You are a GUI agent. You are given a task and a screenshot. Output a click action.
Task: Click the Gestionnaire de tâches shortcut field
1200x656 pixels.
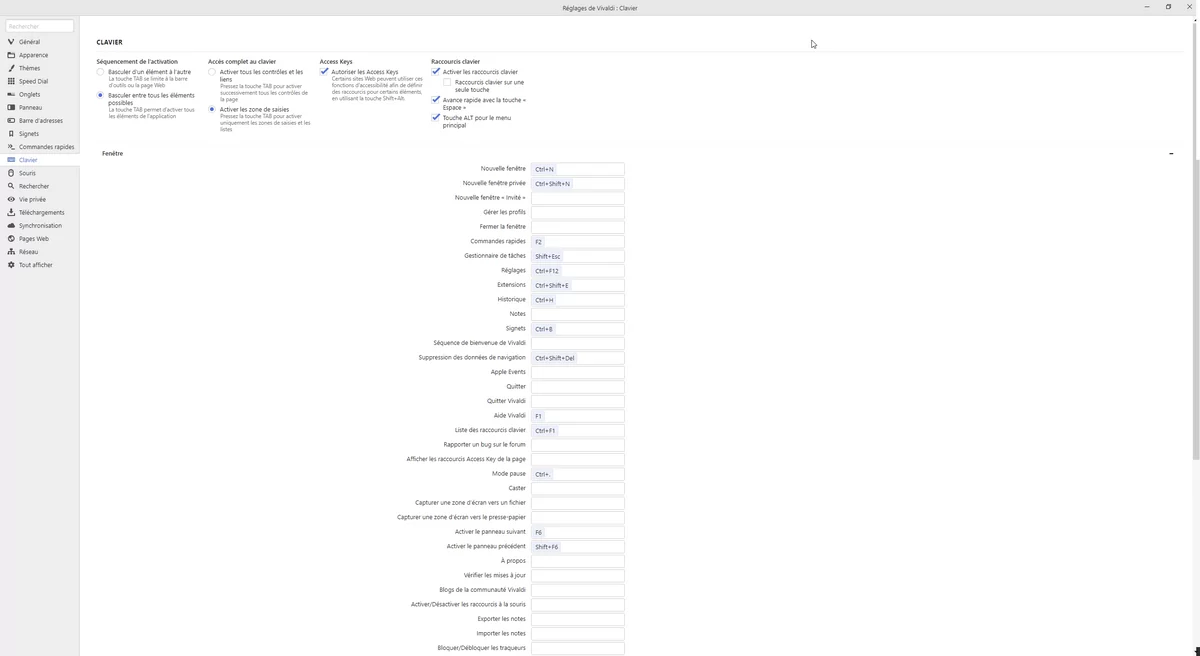[578, 256]
